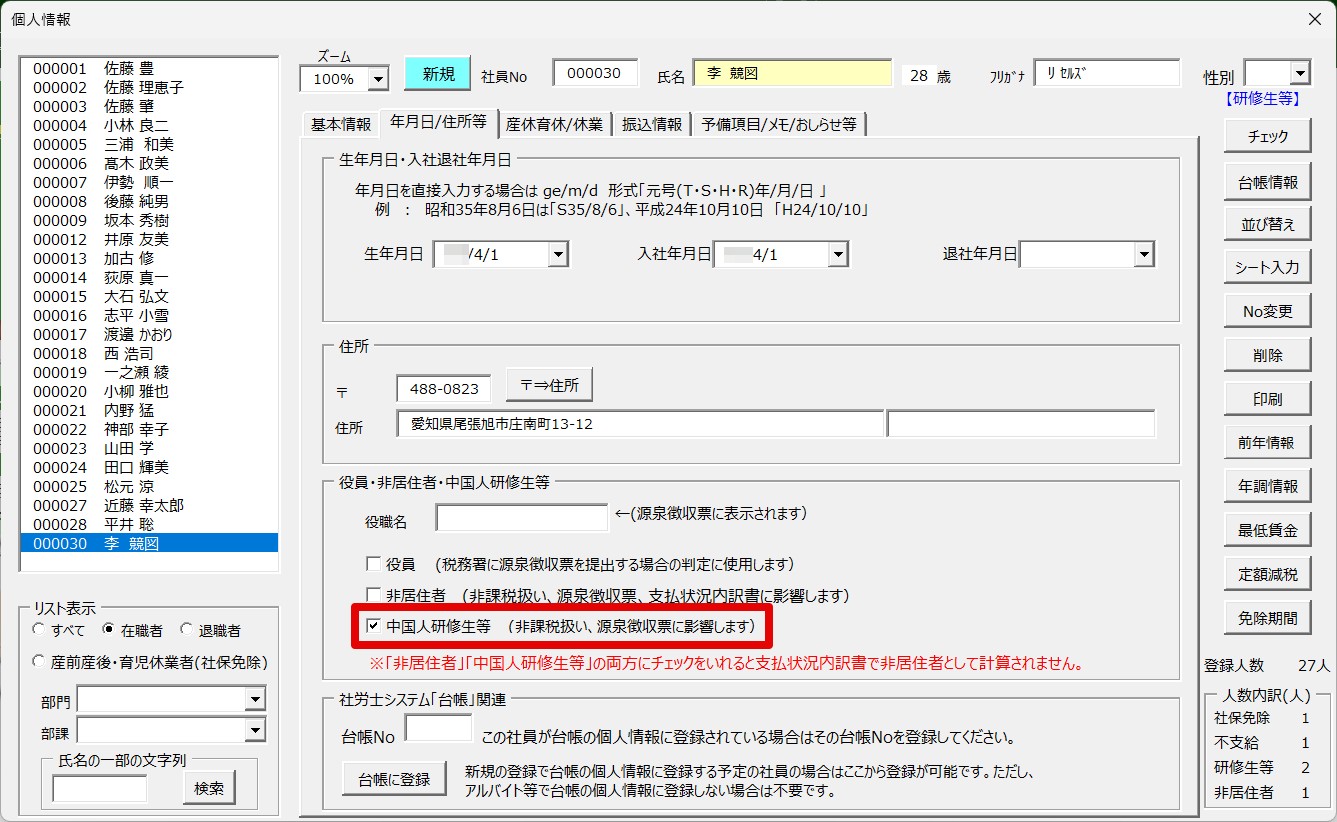Screen dimensions: 1337x822
Task: Open the ズーム percentage dropdown
Action: click(x=378, y=78)
